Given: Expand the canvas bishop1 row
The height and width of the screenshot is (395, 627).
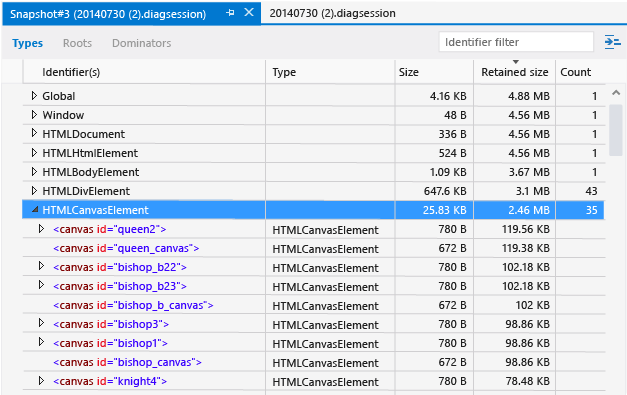Looking at the screenshot, I should click(x=41, y=342).
